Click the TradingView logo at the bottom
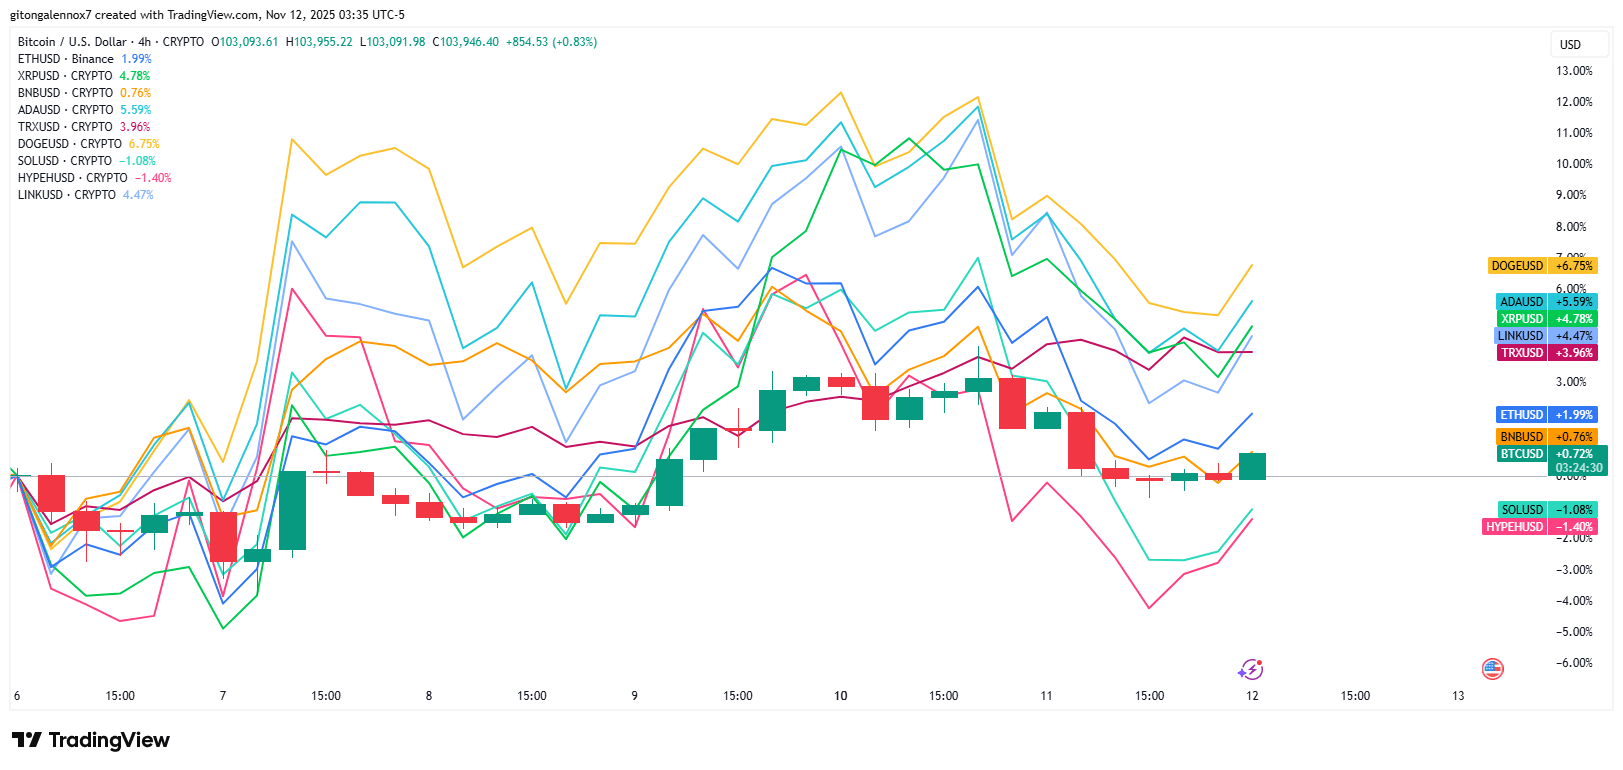The height and width of the screenshot is (770, 1623). [x=91, y=740]
